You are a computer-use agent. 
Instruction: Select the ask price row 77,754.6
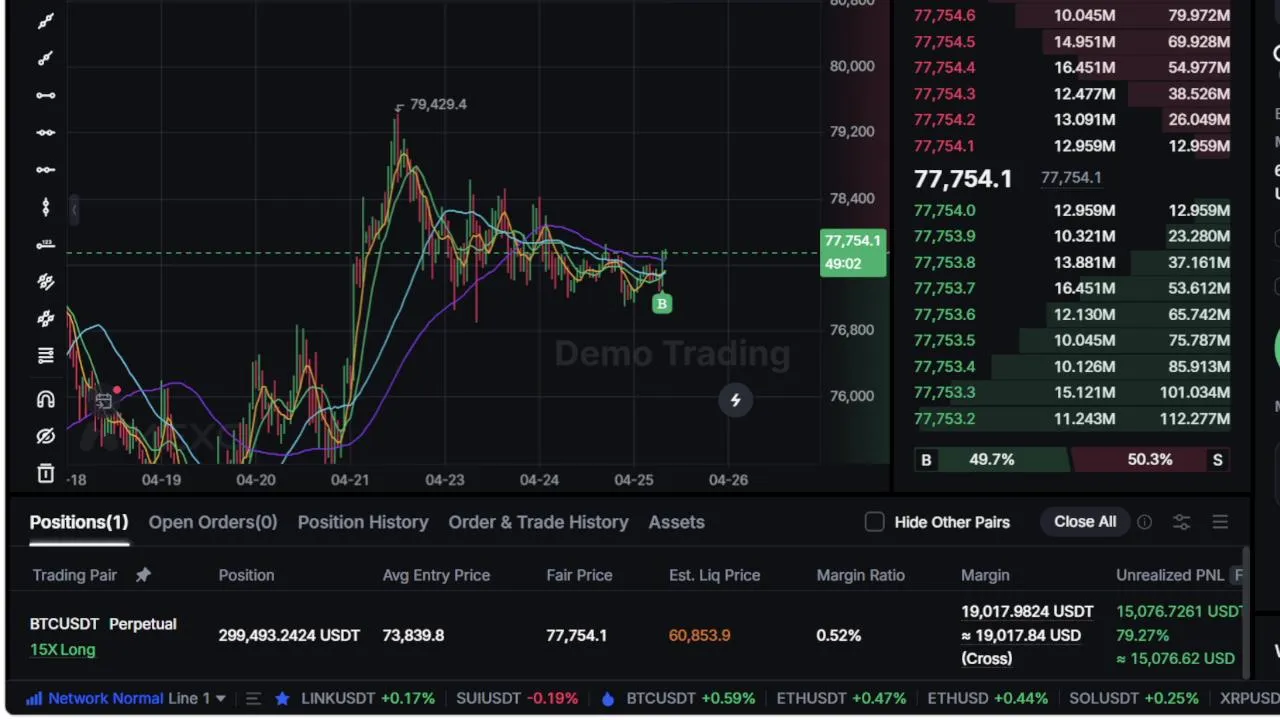(x=1072, y=16)
